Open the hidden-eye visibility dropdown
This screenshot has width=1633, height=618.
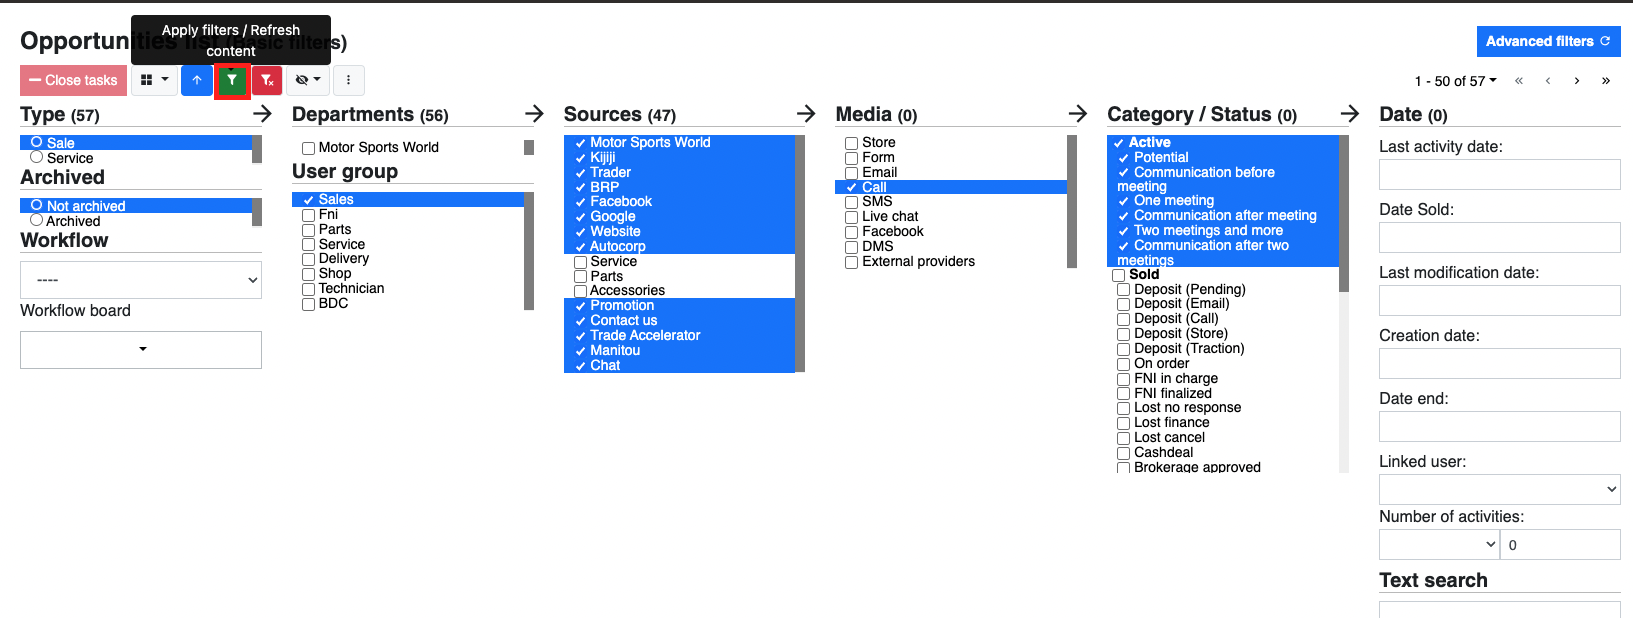(308, 80)
